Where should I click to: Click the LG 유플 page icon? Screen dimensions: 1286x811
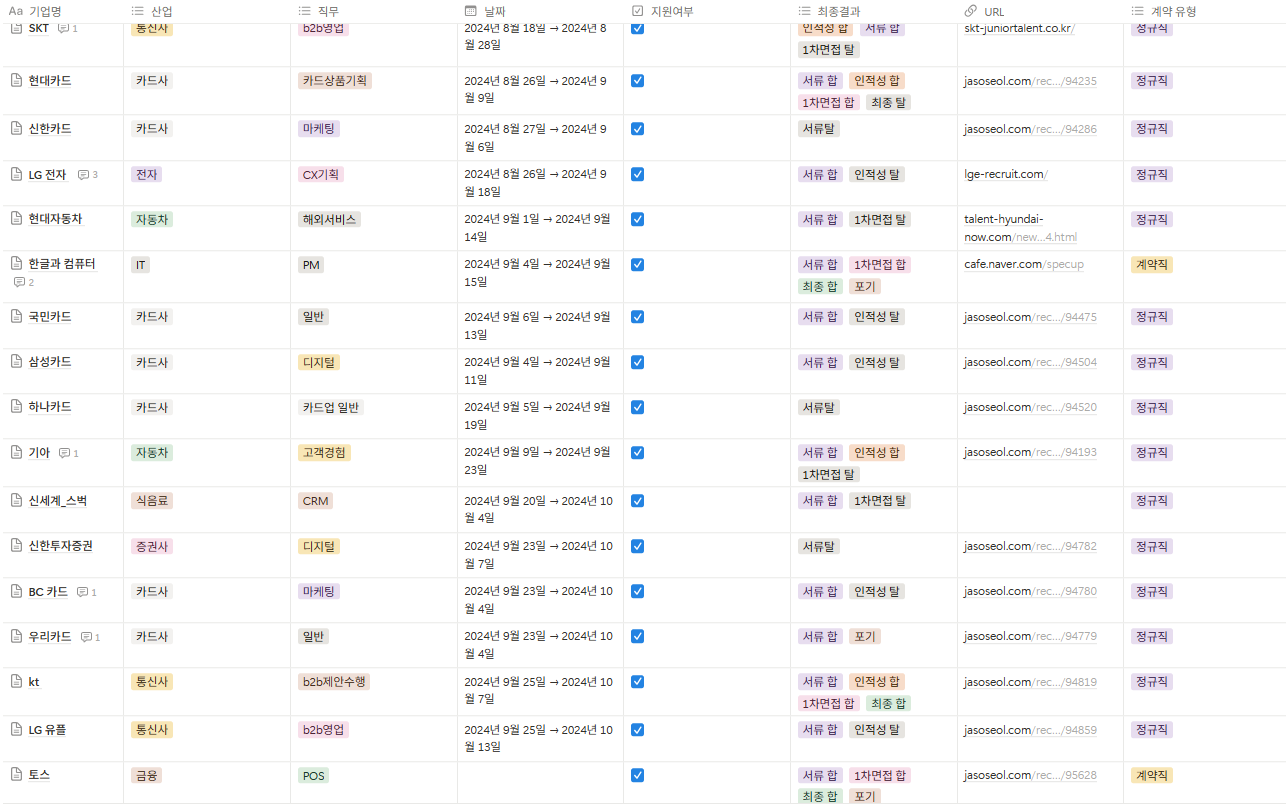(16, 729)
